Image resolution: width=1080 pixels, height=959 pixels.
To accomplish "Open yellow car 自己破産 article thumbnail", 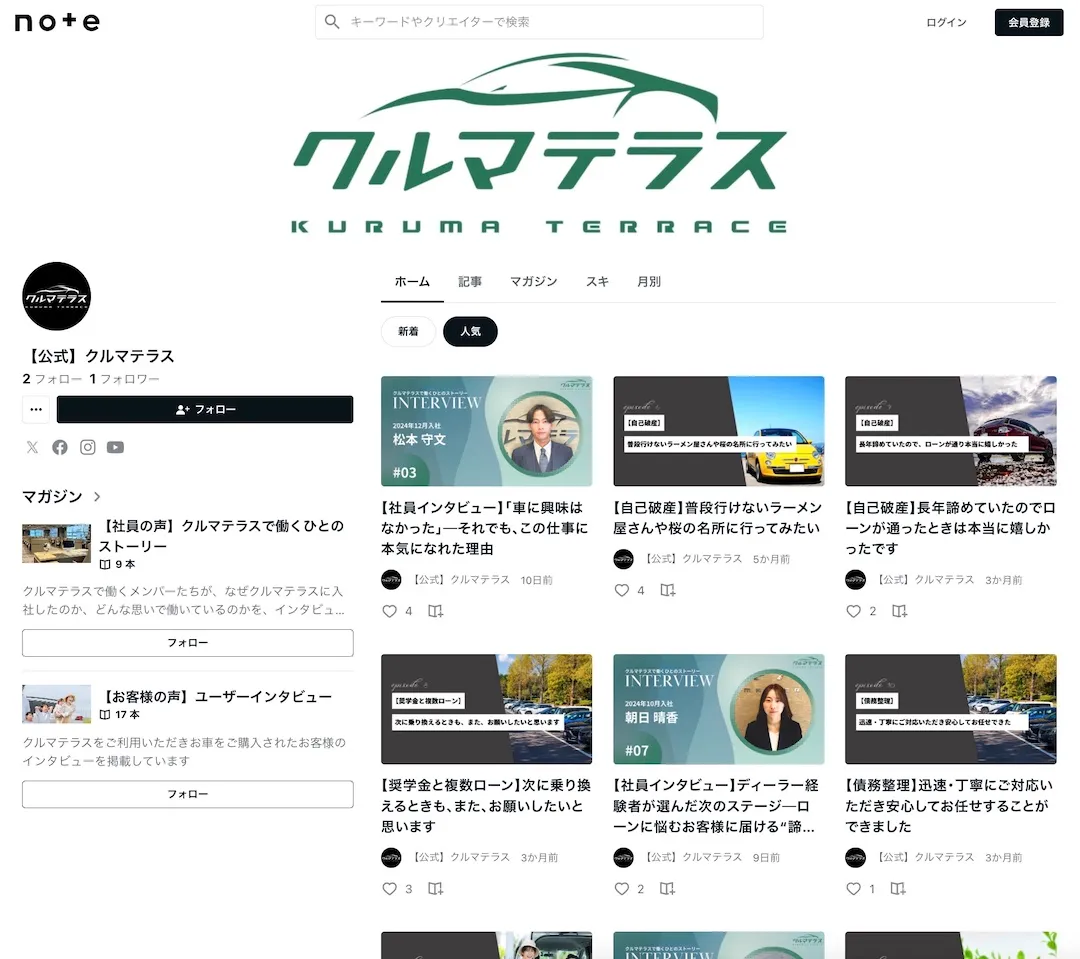I will pos(719,431).
